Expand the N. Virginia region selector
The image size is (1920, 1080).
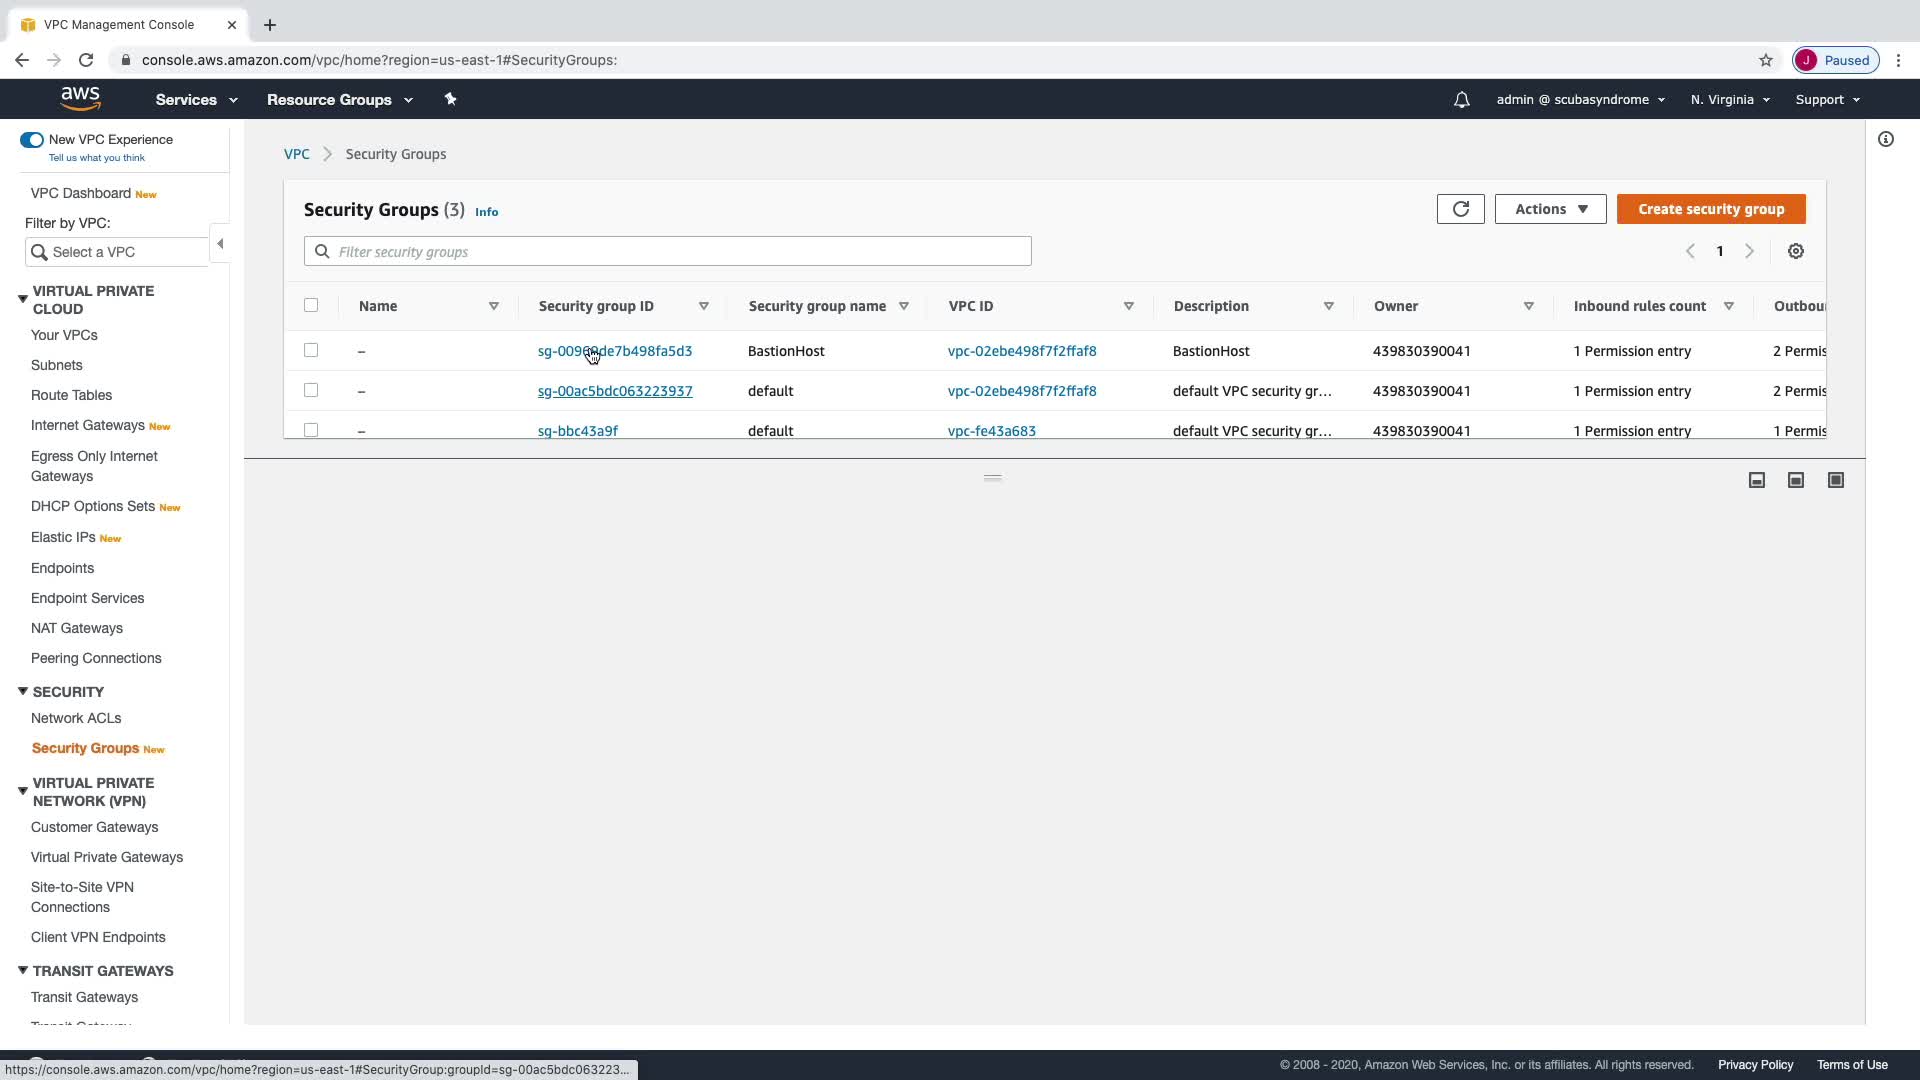1729,100
